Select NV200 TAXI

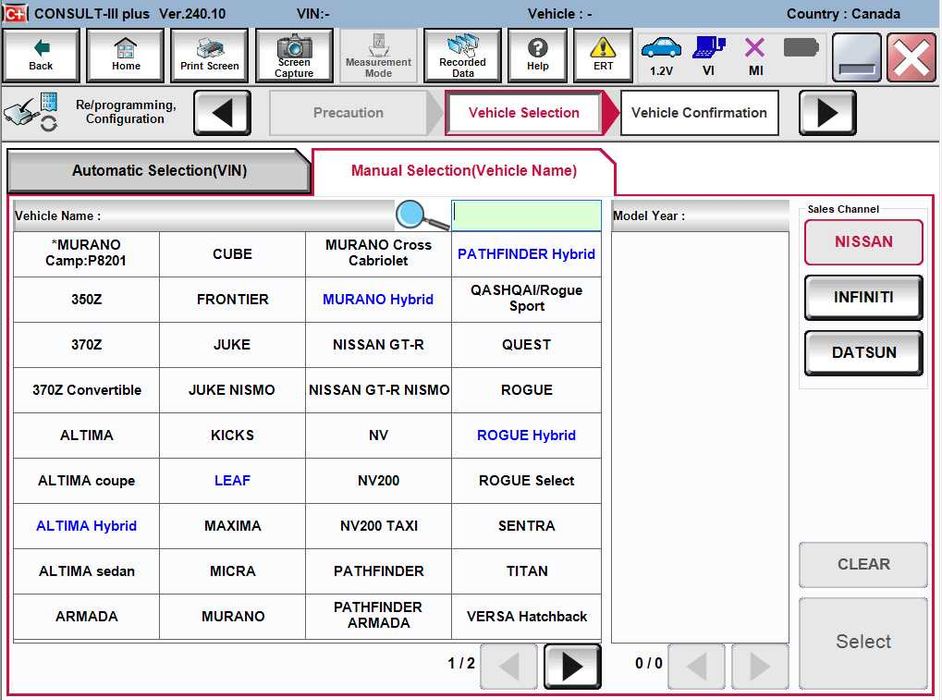pyautogui.click(x=378, y=526)
